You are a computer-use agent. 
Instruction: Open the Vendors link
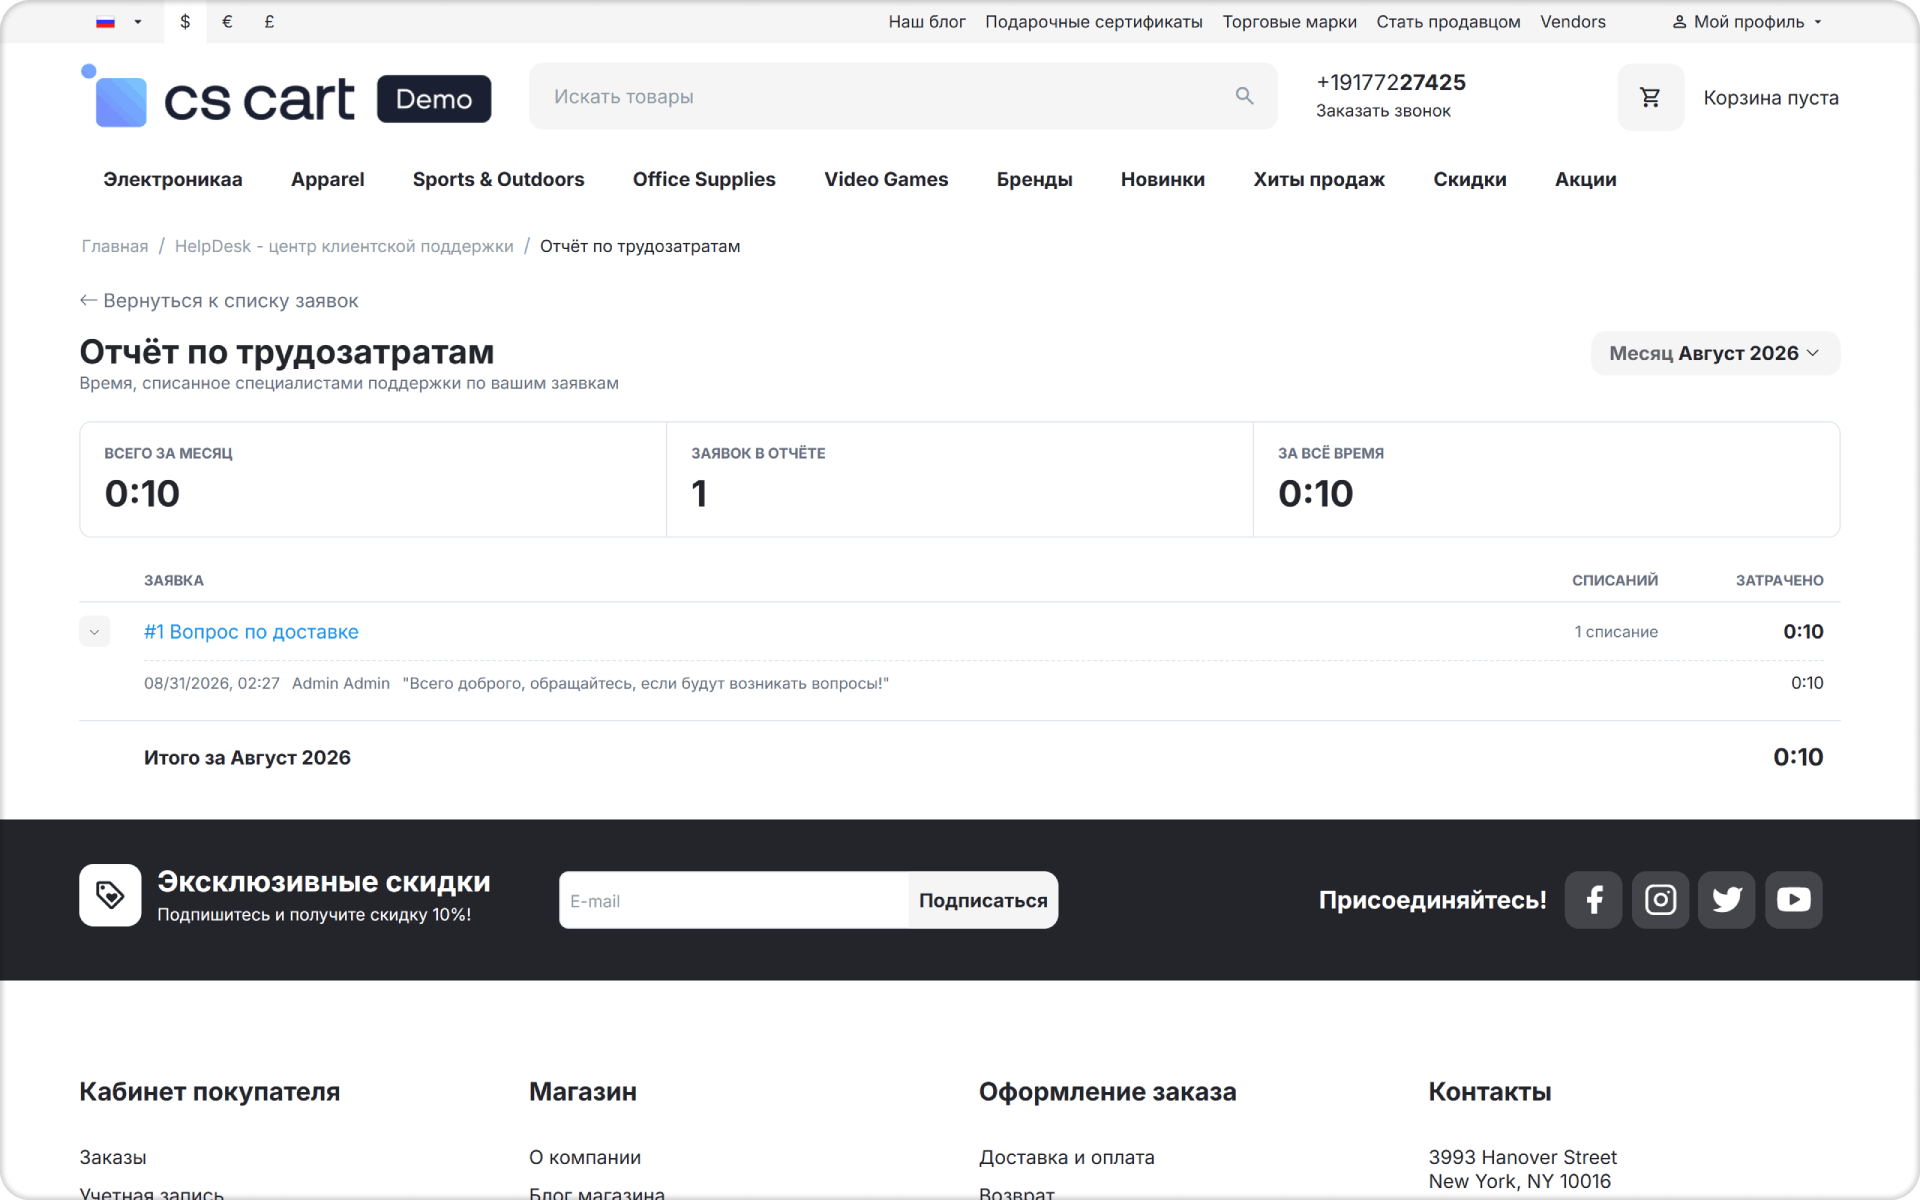click(1573, 22)
